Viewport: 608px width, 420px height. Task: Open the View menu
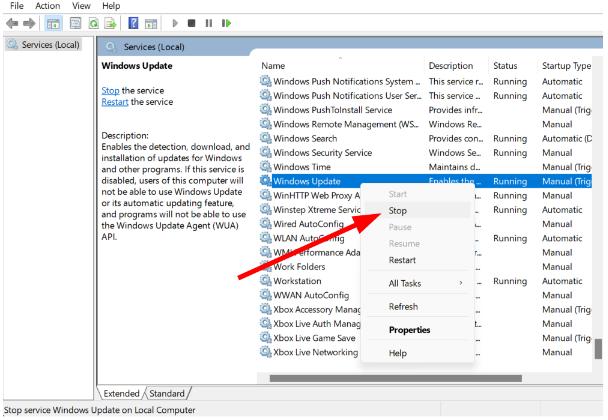pos(81,6)
